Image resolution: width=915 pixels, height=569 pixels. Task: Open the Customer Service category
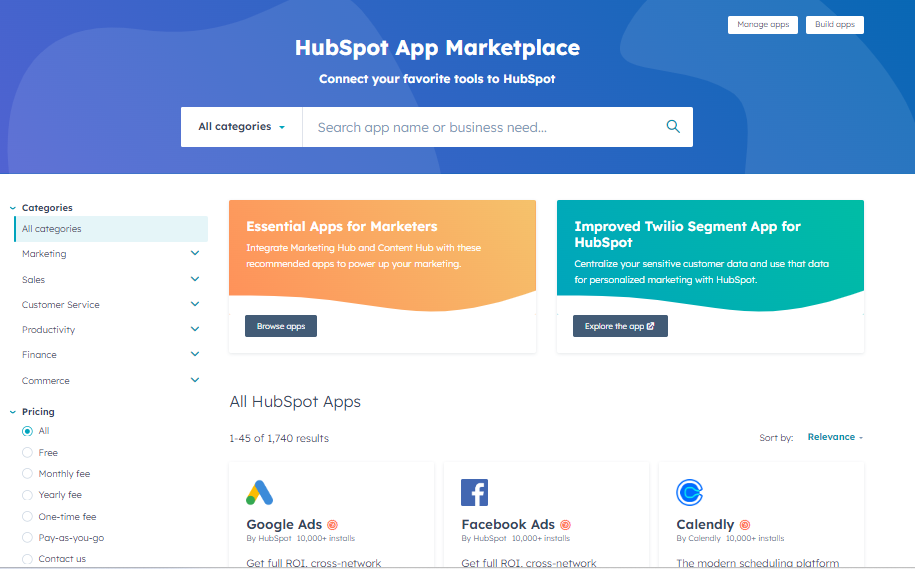[61, 305]
